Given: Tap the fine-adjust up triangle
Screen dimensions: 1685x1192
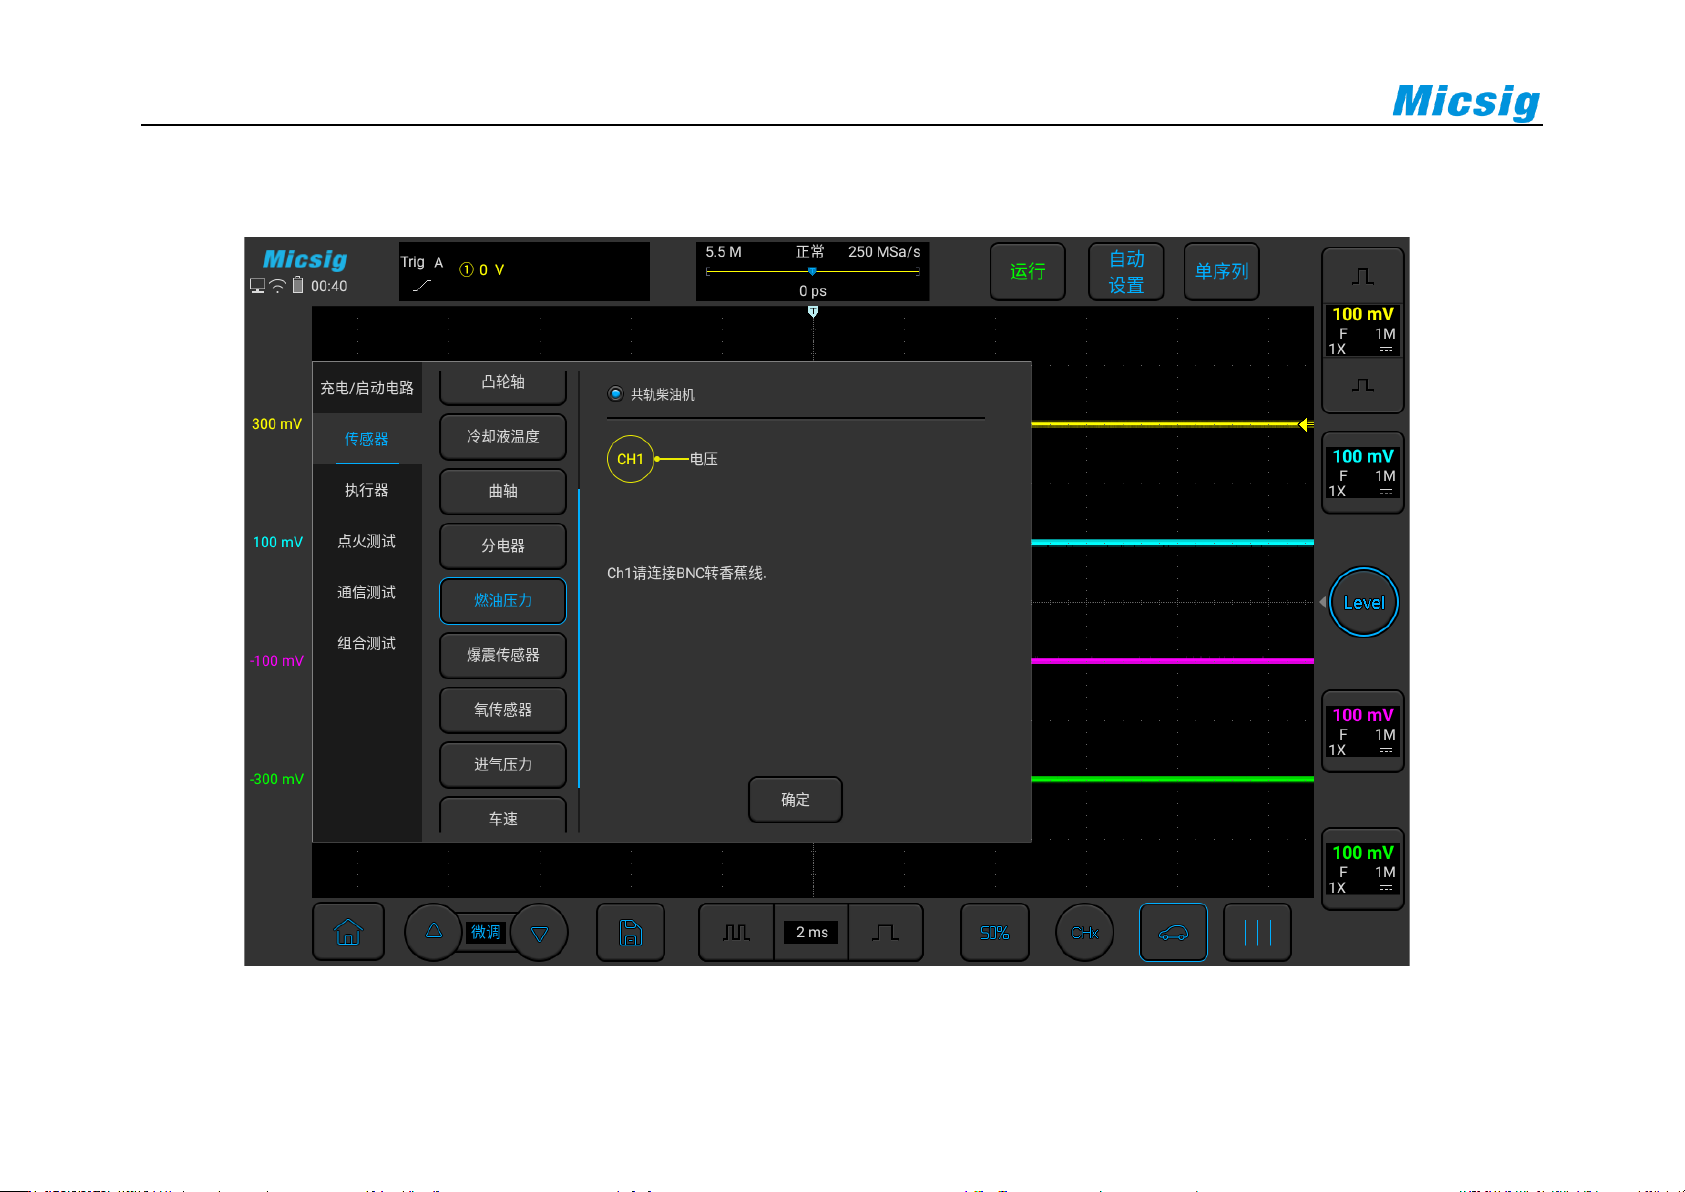Looking at the screenshot, I should pos(434,931).
